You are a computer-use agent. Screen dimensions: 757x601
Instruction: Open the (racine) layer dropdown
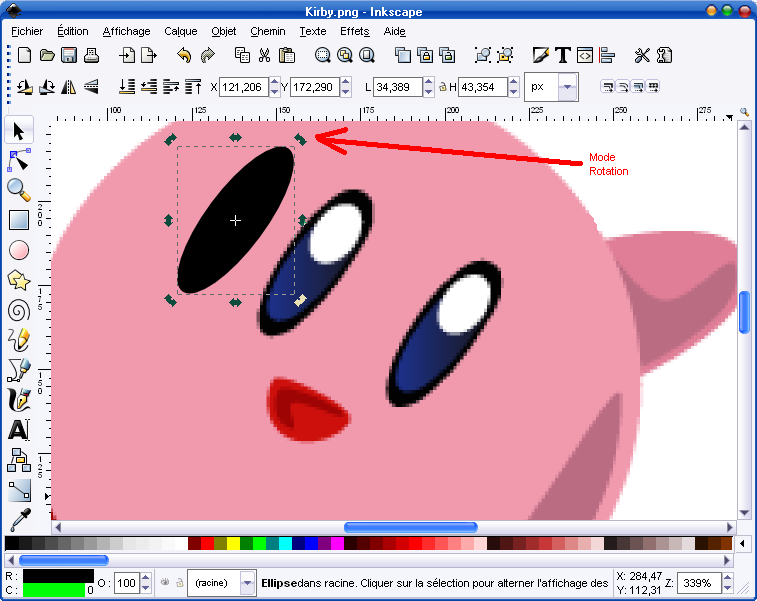(247, 583)
